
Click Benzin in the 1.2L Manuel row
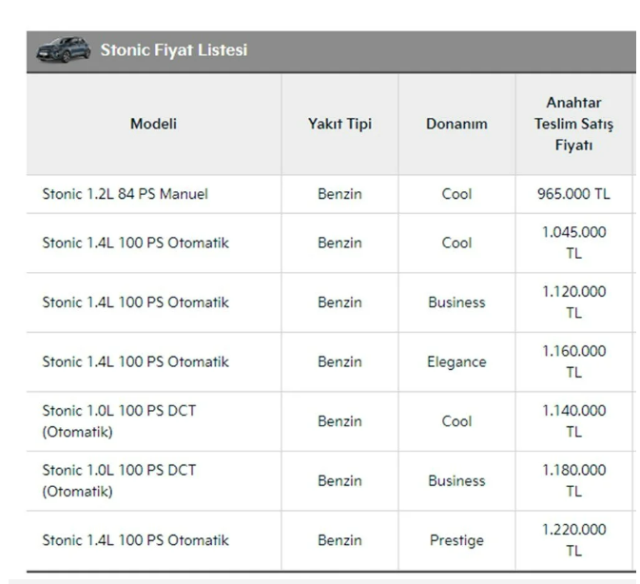[x=339, y=195]
